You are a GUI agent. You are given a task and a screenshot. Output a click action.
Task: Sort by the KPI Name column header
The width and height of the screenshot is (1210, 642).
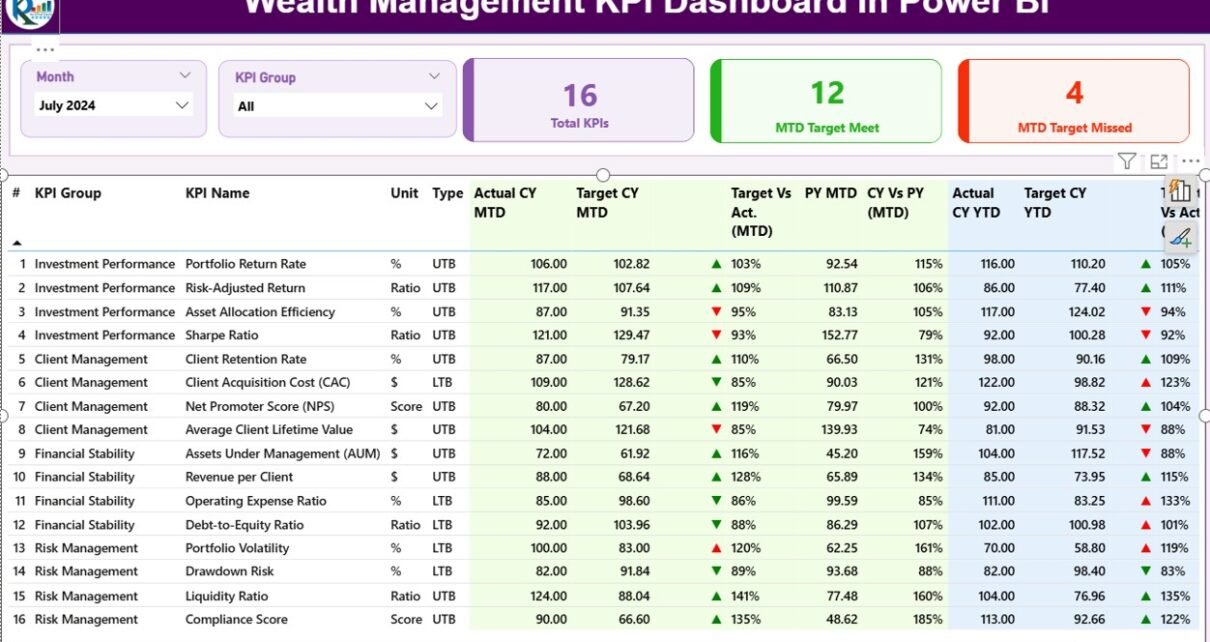pos(217,193)
